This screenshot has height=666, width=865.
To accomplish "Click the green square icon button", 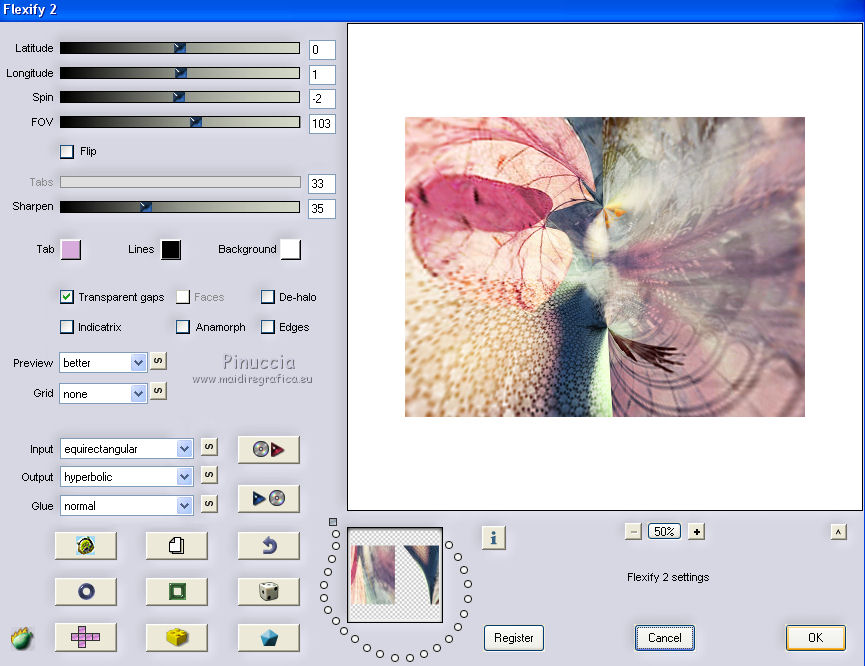I will tap(177, 592).
